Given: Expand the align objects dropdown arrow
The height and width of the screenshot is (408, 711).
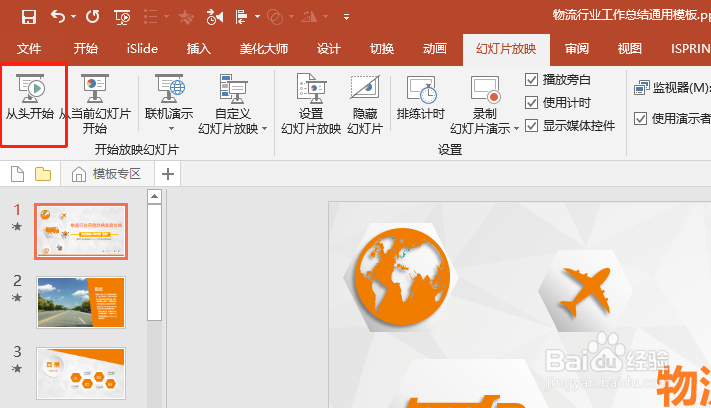Looking at the screenshot, I should click(x=258, y=17).
